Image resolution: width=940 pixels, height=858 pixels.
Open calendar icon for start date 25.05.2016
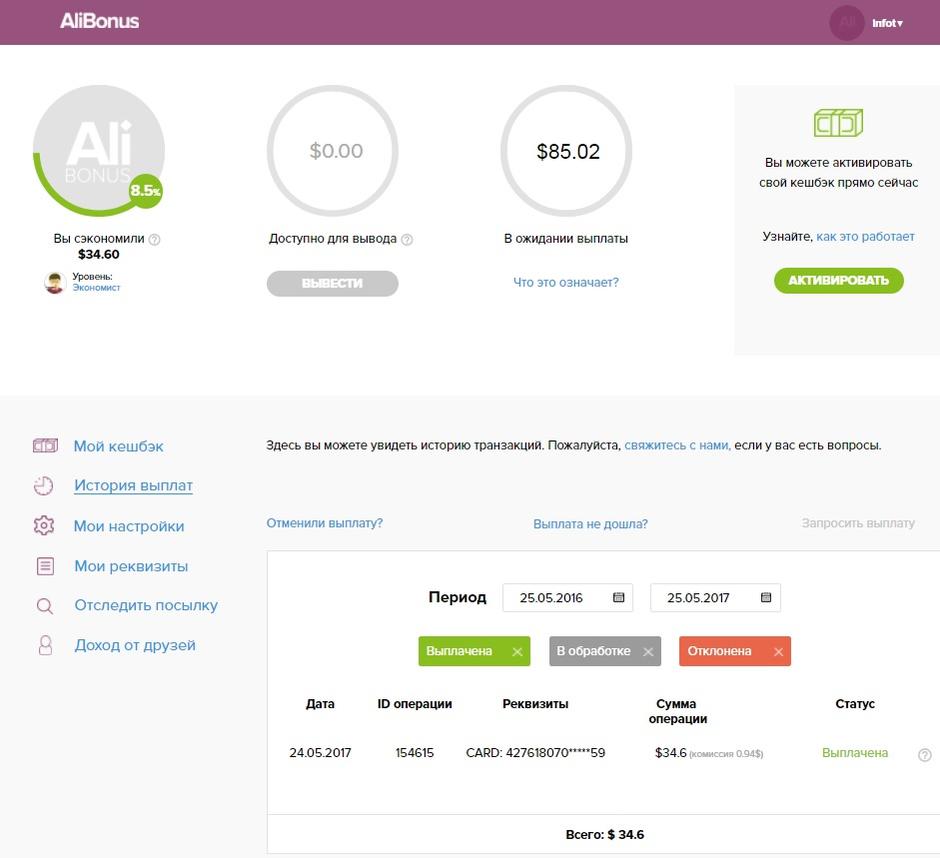pos(619,597)
